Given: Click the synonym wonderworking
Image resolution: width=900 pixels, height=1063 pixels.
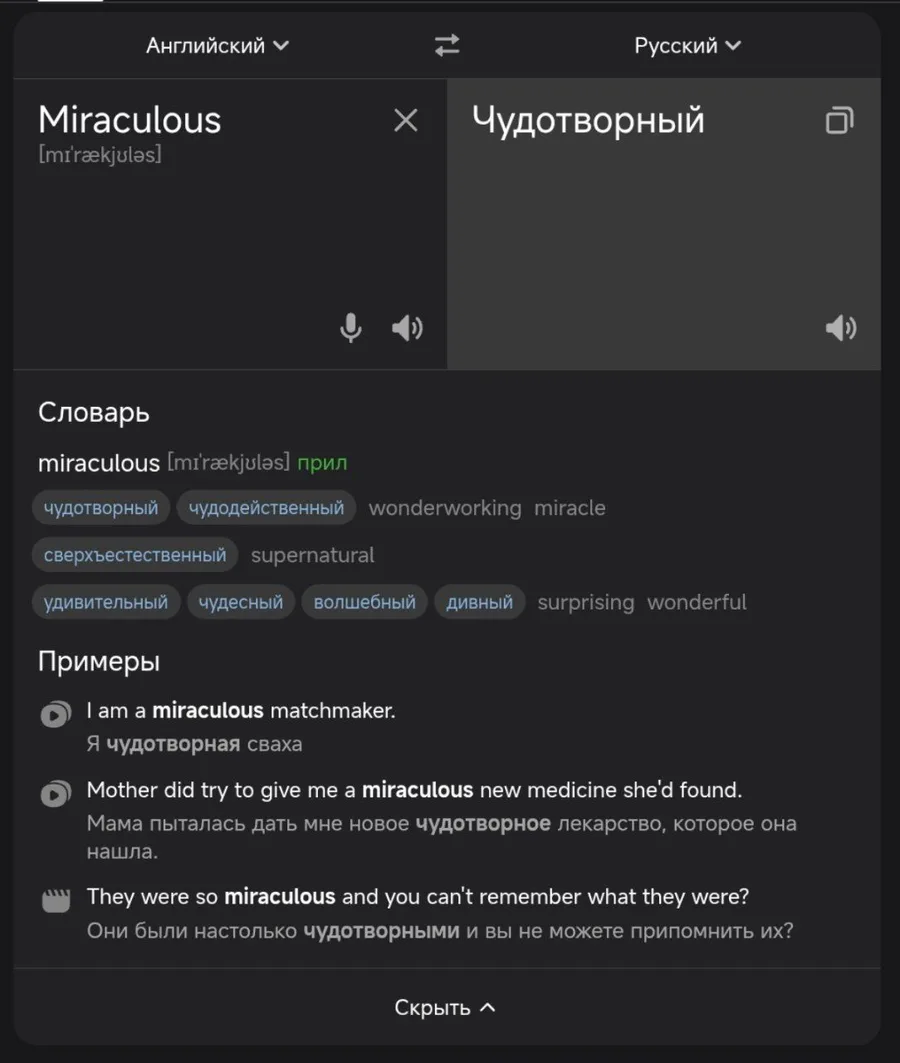Looking at the screenshot, I should 445,508.
